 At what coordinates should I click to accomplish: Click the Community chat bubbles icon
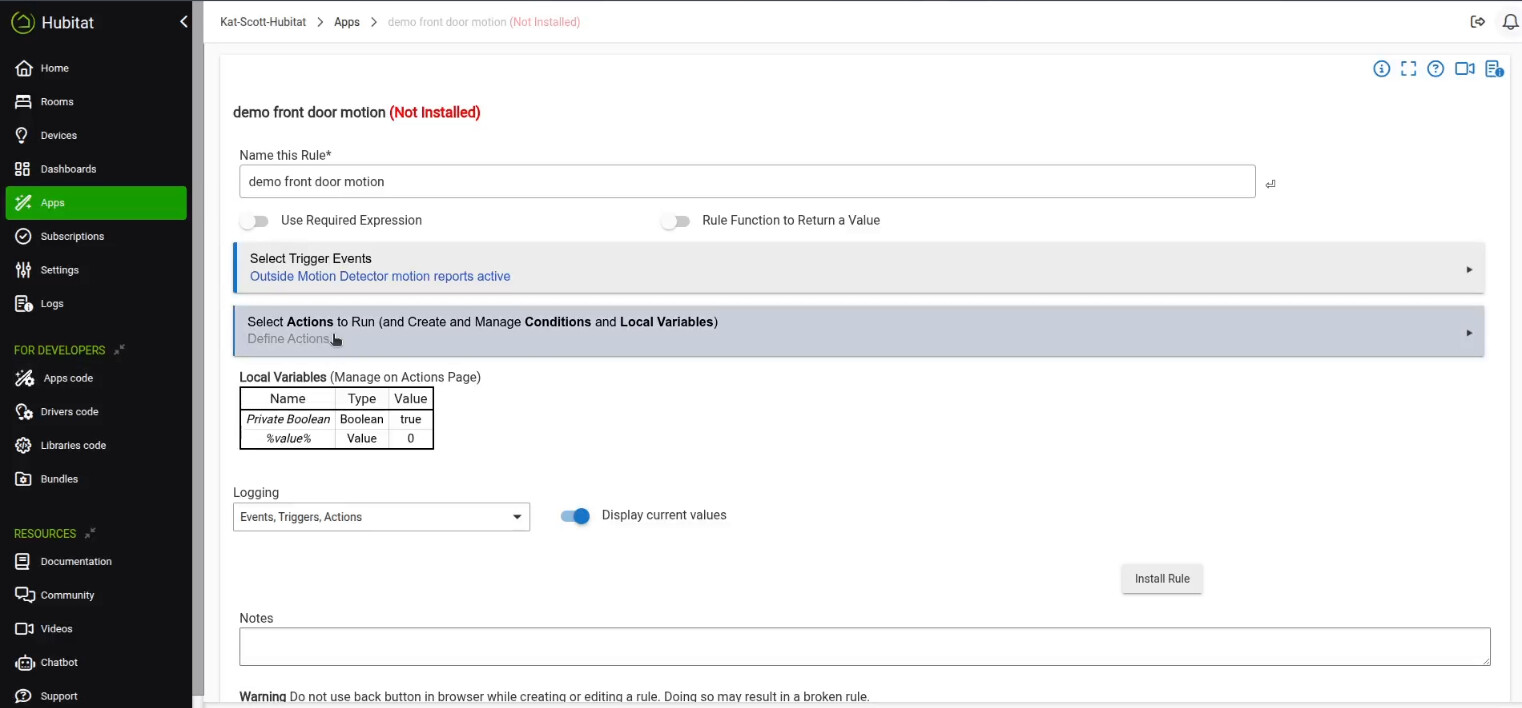[24, 595]
